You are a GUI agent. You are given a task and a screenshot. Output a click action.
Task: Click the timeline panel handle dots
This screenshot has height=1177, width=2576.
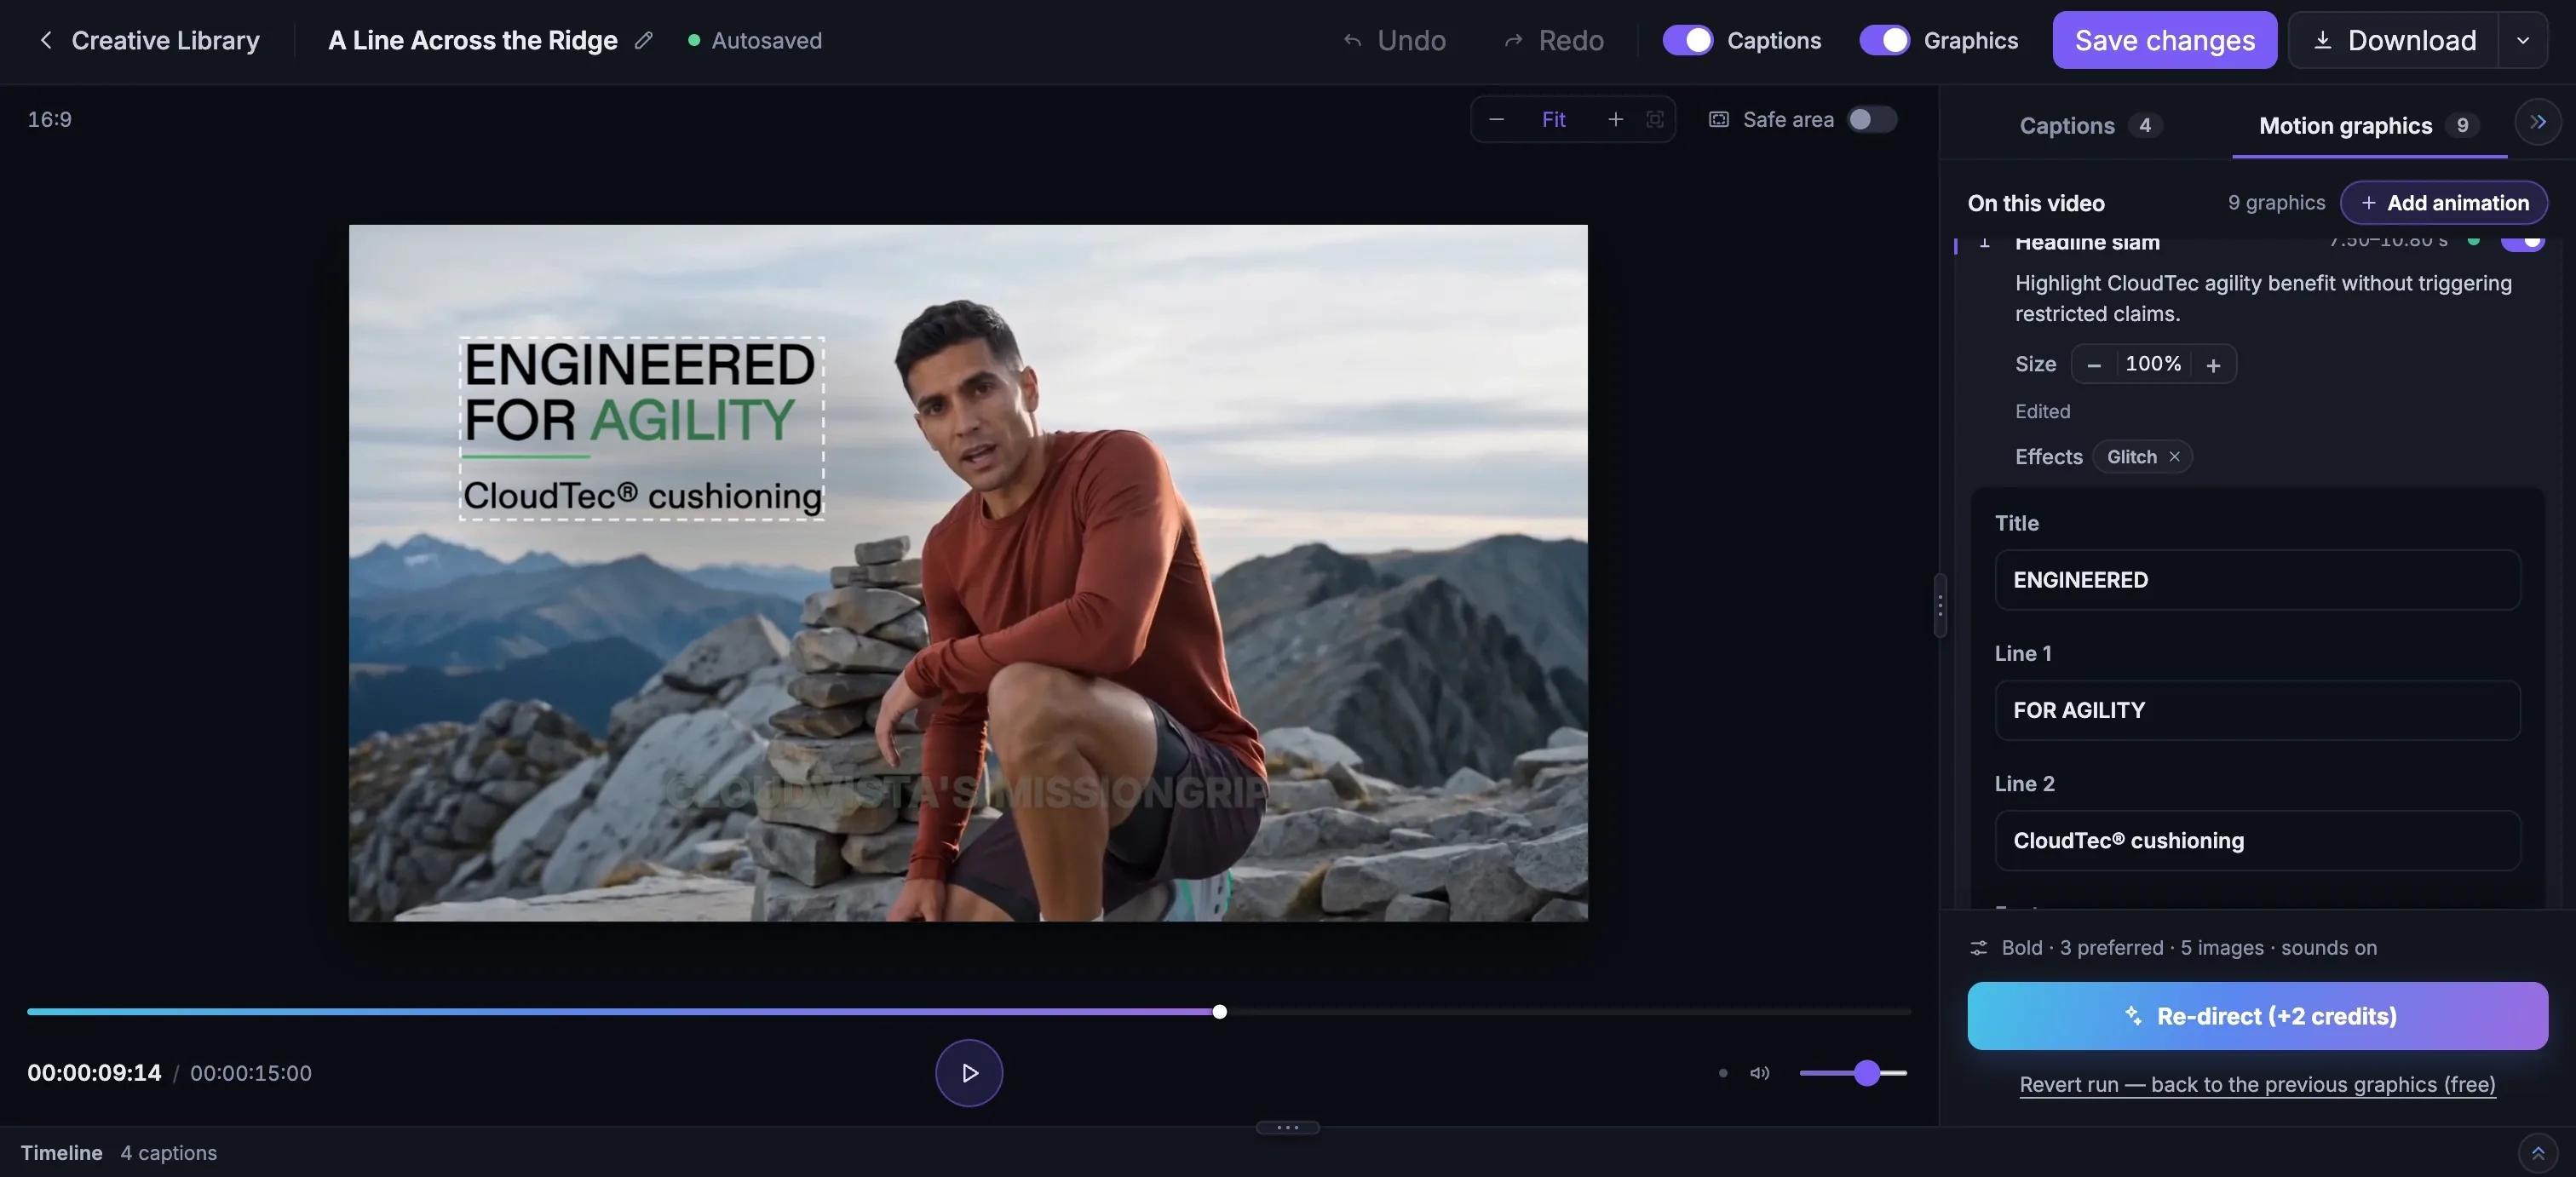pyautogui.click(x=1287, y=1127)
